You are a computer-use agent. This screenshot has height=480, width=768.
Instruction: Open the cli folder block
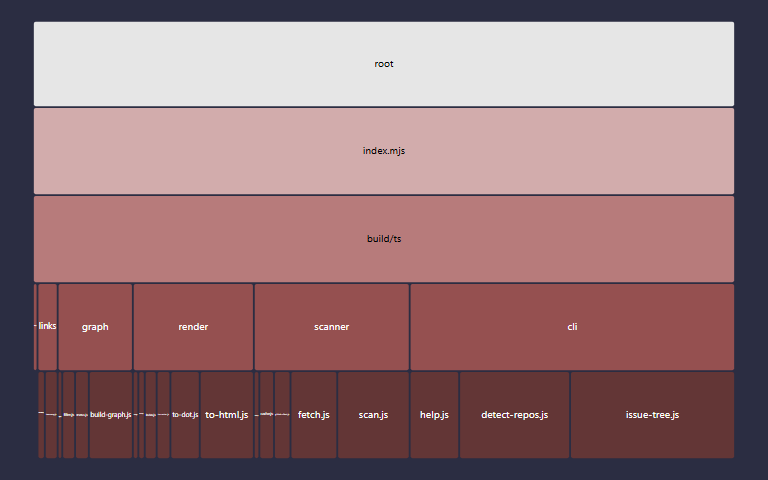(572, 327)
